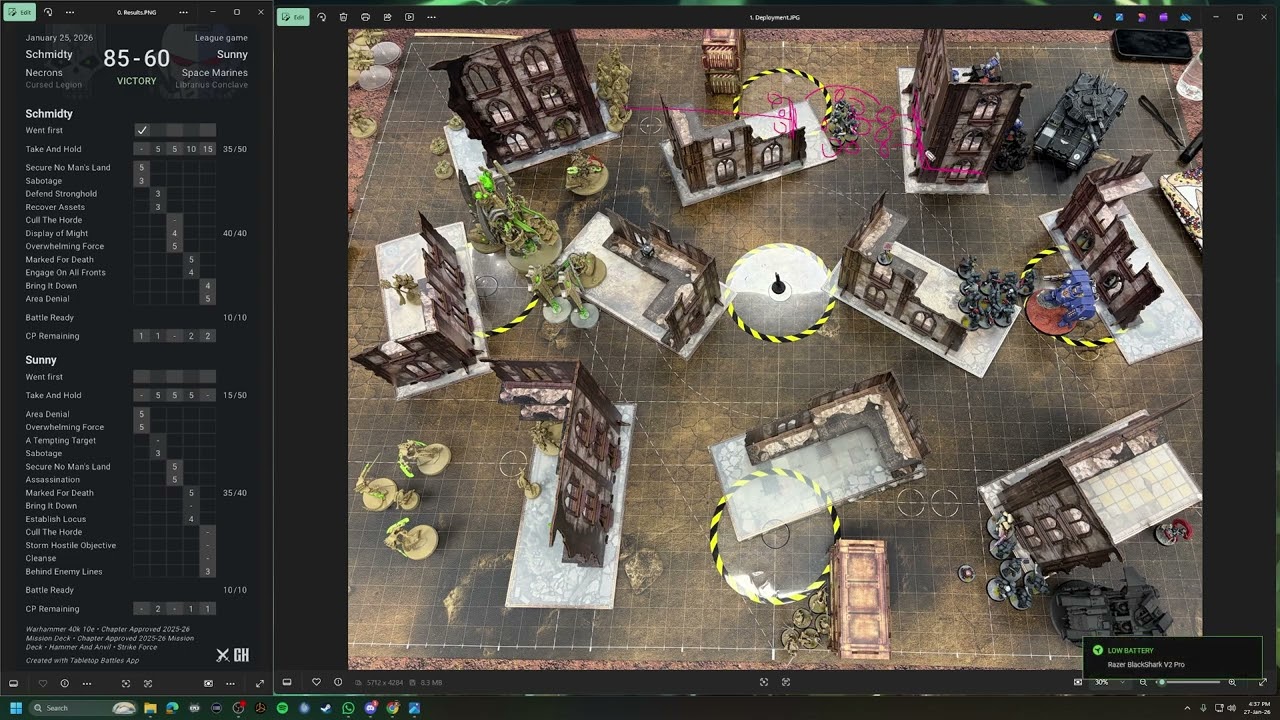Open the Photos app from the taskbar
Viewport: 1280px width, 720px height.
coord(414,708)
